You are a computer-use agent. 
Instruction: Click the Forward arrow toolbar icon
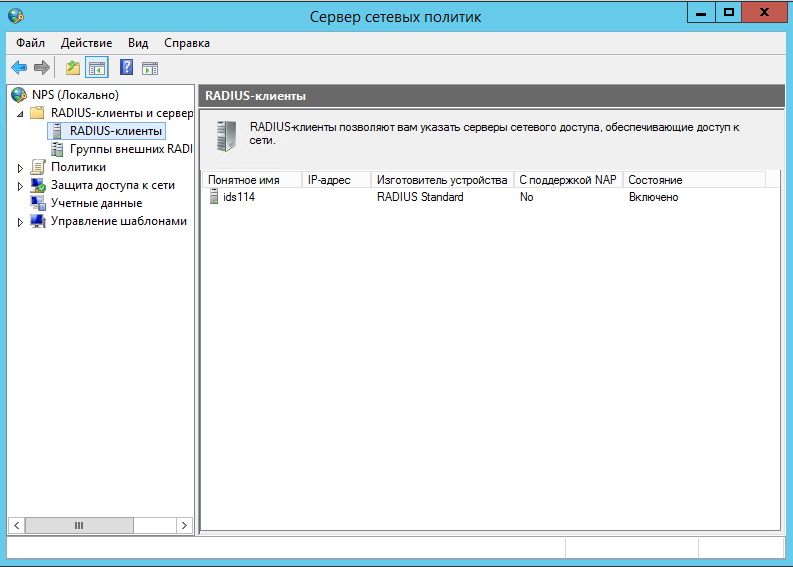(41, 68)
